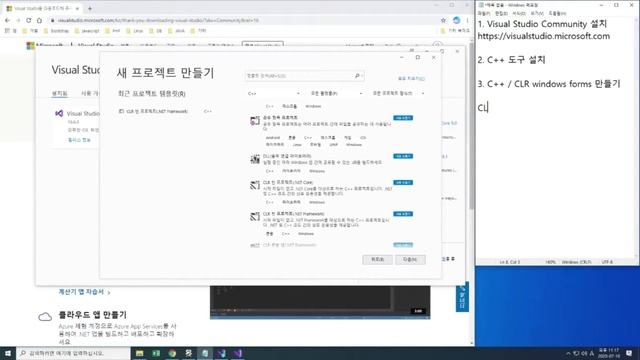Click the Next button in new project dialog

pyautogui.click(x=410, y=260)
